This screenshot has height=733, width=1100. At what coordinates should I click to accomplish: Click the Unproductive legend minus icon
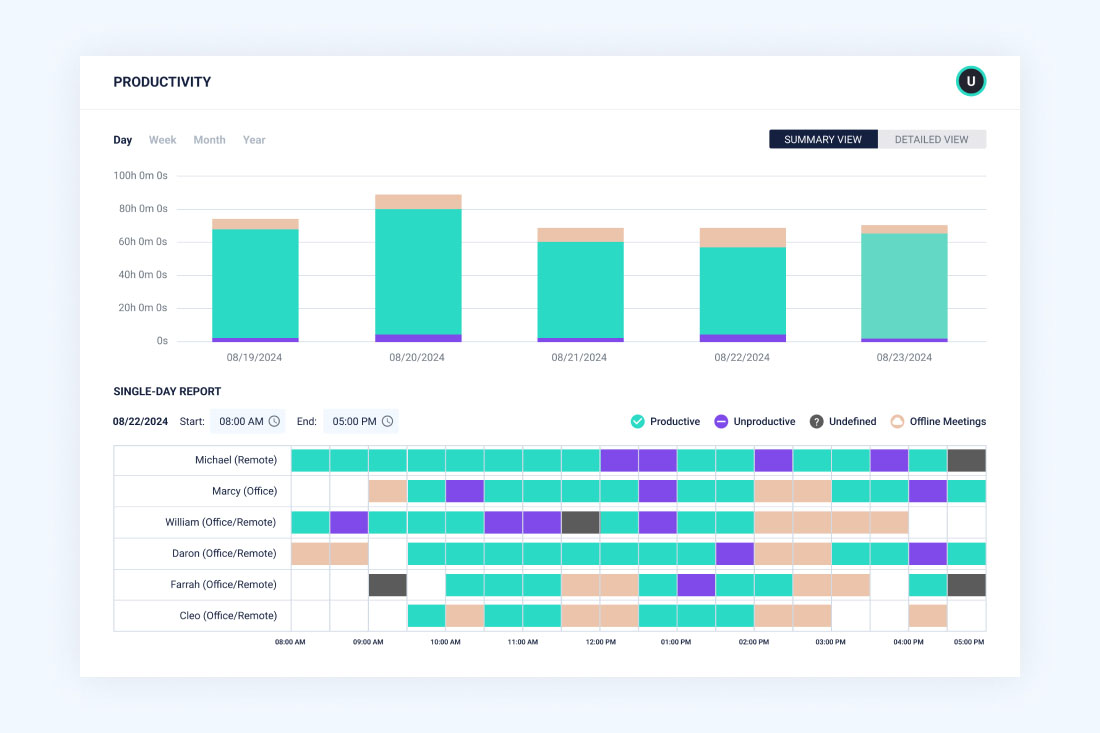[720, 421]
